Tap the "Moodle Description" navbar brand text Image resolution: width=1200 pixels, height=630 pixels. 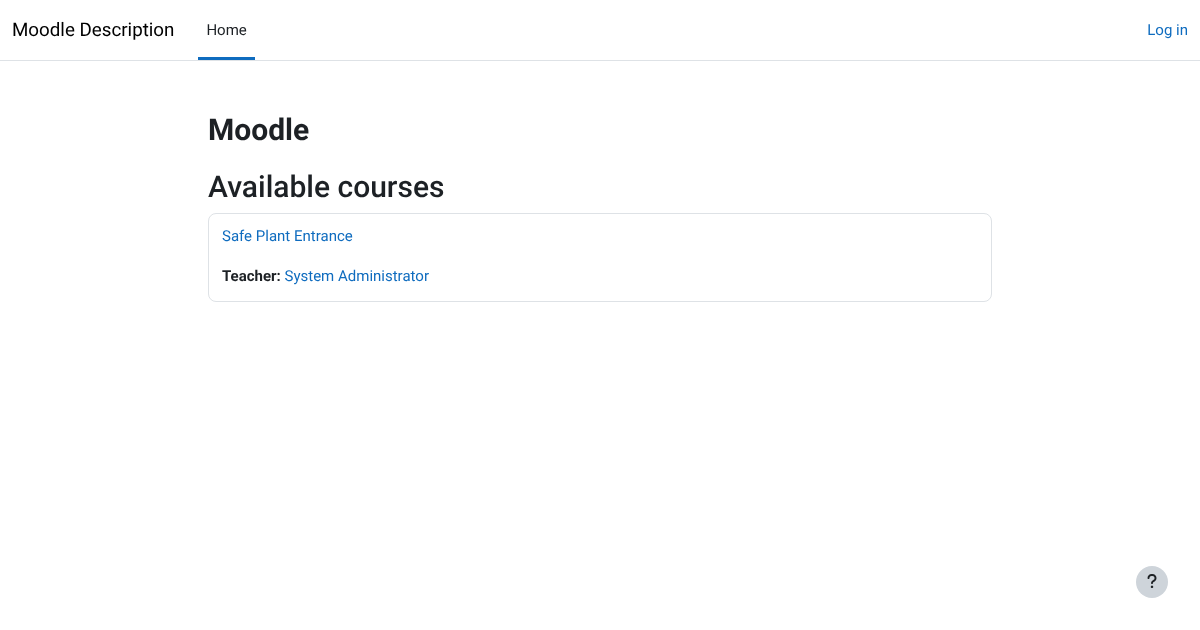93,30
